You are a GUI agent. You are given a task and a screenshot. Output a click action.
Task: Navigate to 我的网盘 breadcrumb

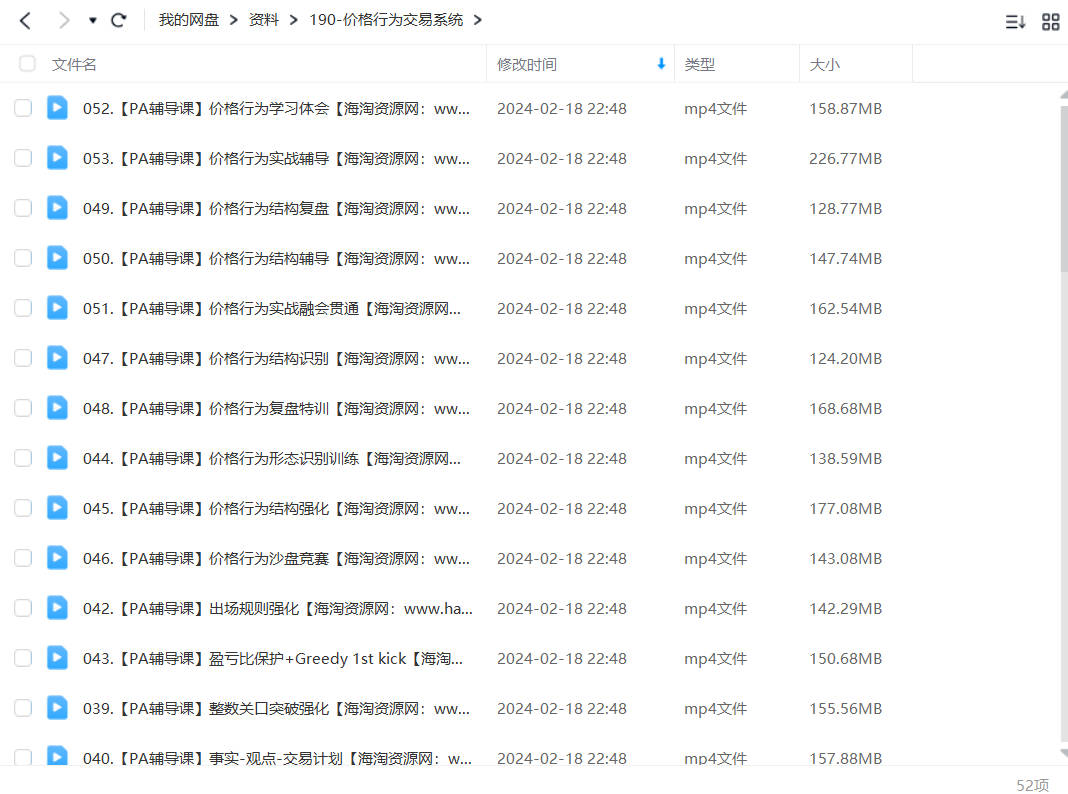tap(189, 20)
